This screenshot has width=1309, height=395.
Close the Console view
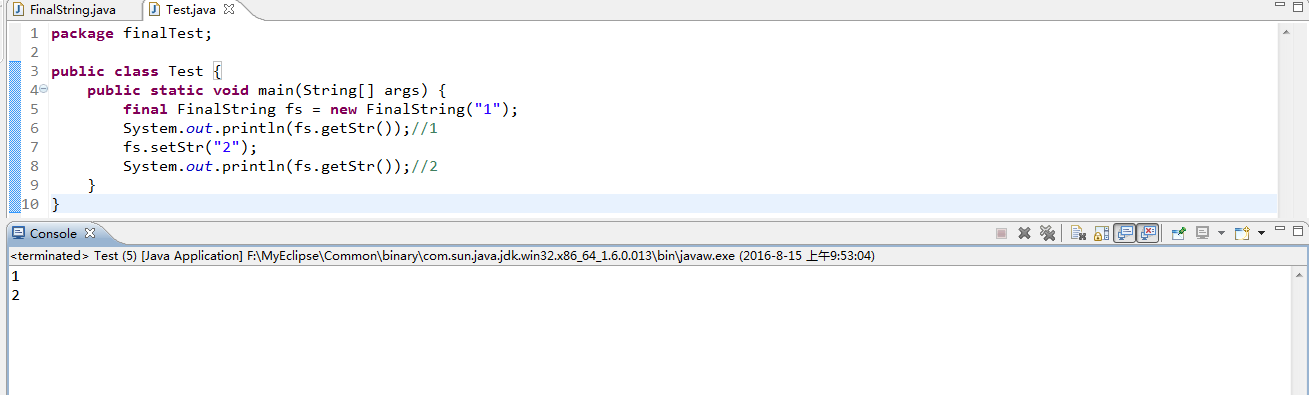coord(89,233)
